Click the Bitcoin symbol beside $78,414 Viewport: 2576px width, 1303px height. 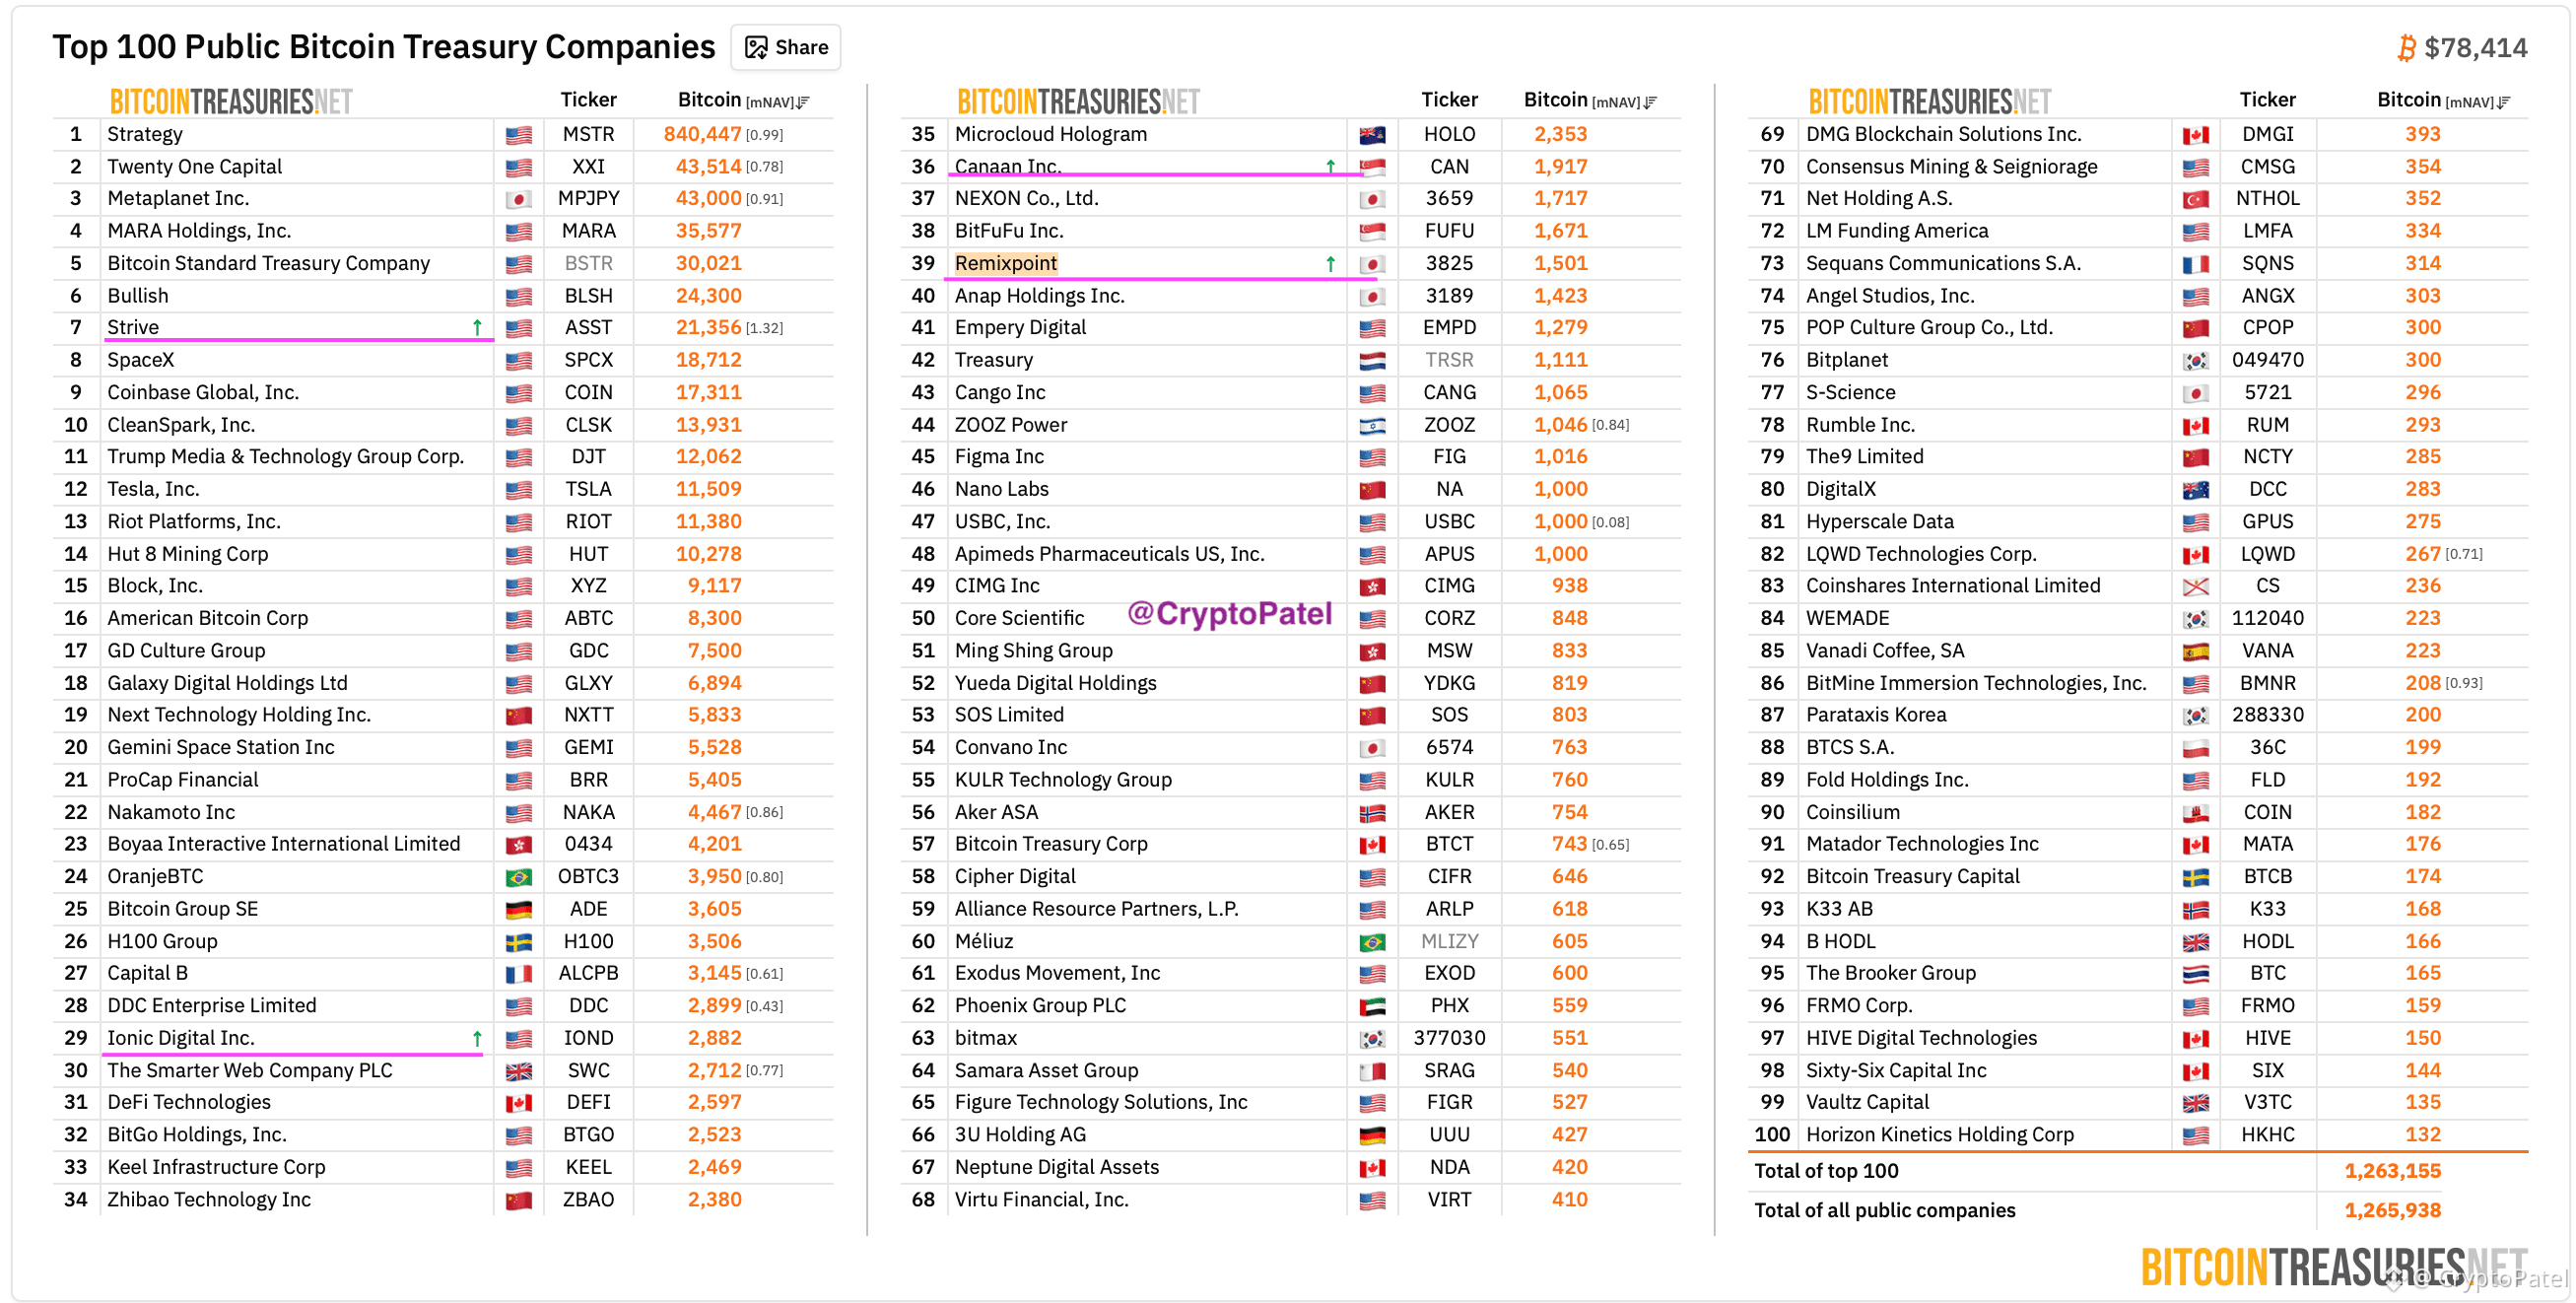[x=2406, y=48]
